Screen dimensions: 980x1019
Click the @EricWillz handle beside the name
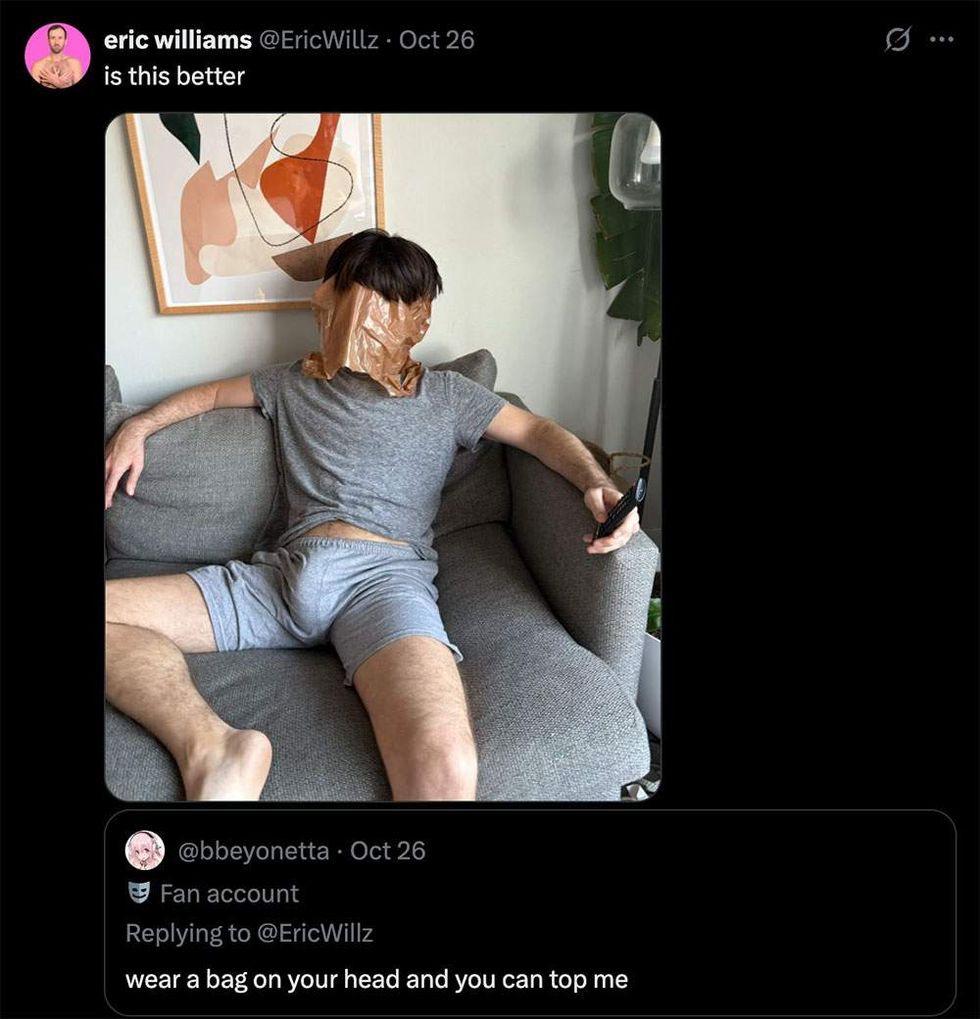319,40
